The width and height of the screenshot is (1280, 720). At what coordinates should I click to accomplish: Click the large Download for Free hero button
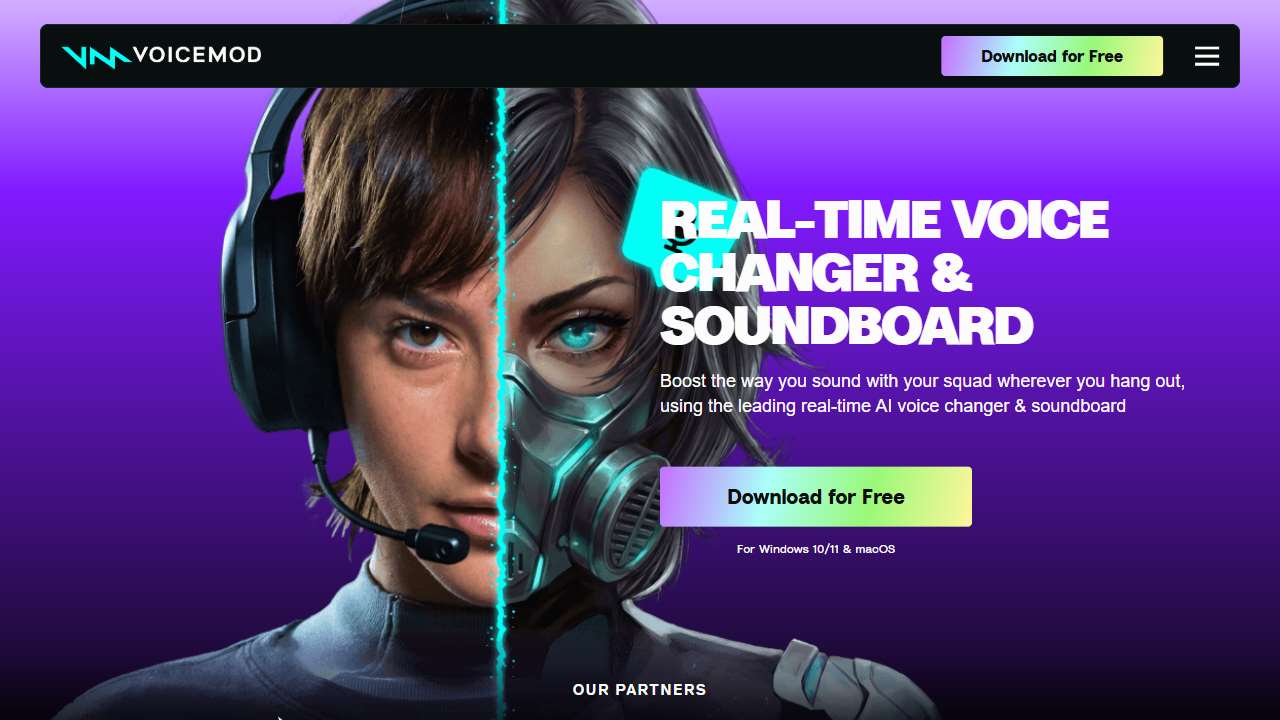(x=816, y=497)
